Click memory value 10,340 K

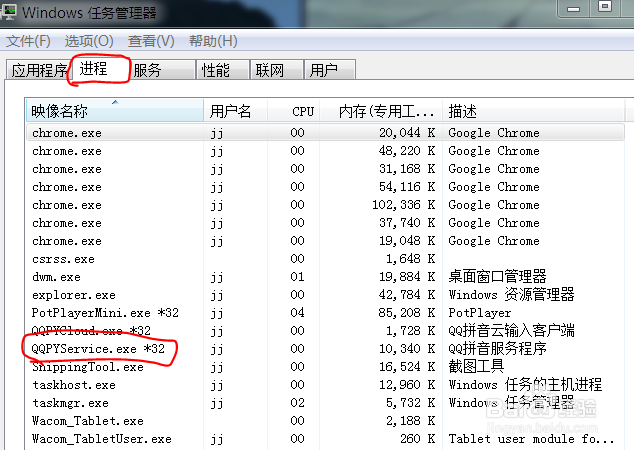click(x=407, y=349)
